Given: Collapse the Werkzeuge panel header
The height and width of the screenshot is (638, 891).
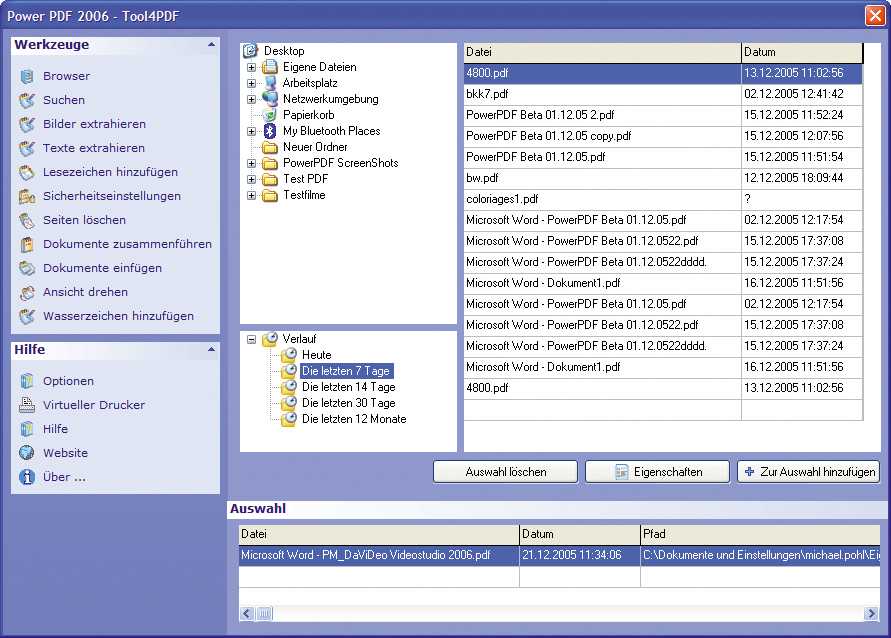Looking at the screenshot, I should pos(211,45).
